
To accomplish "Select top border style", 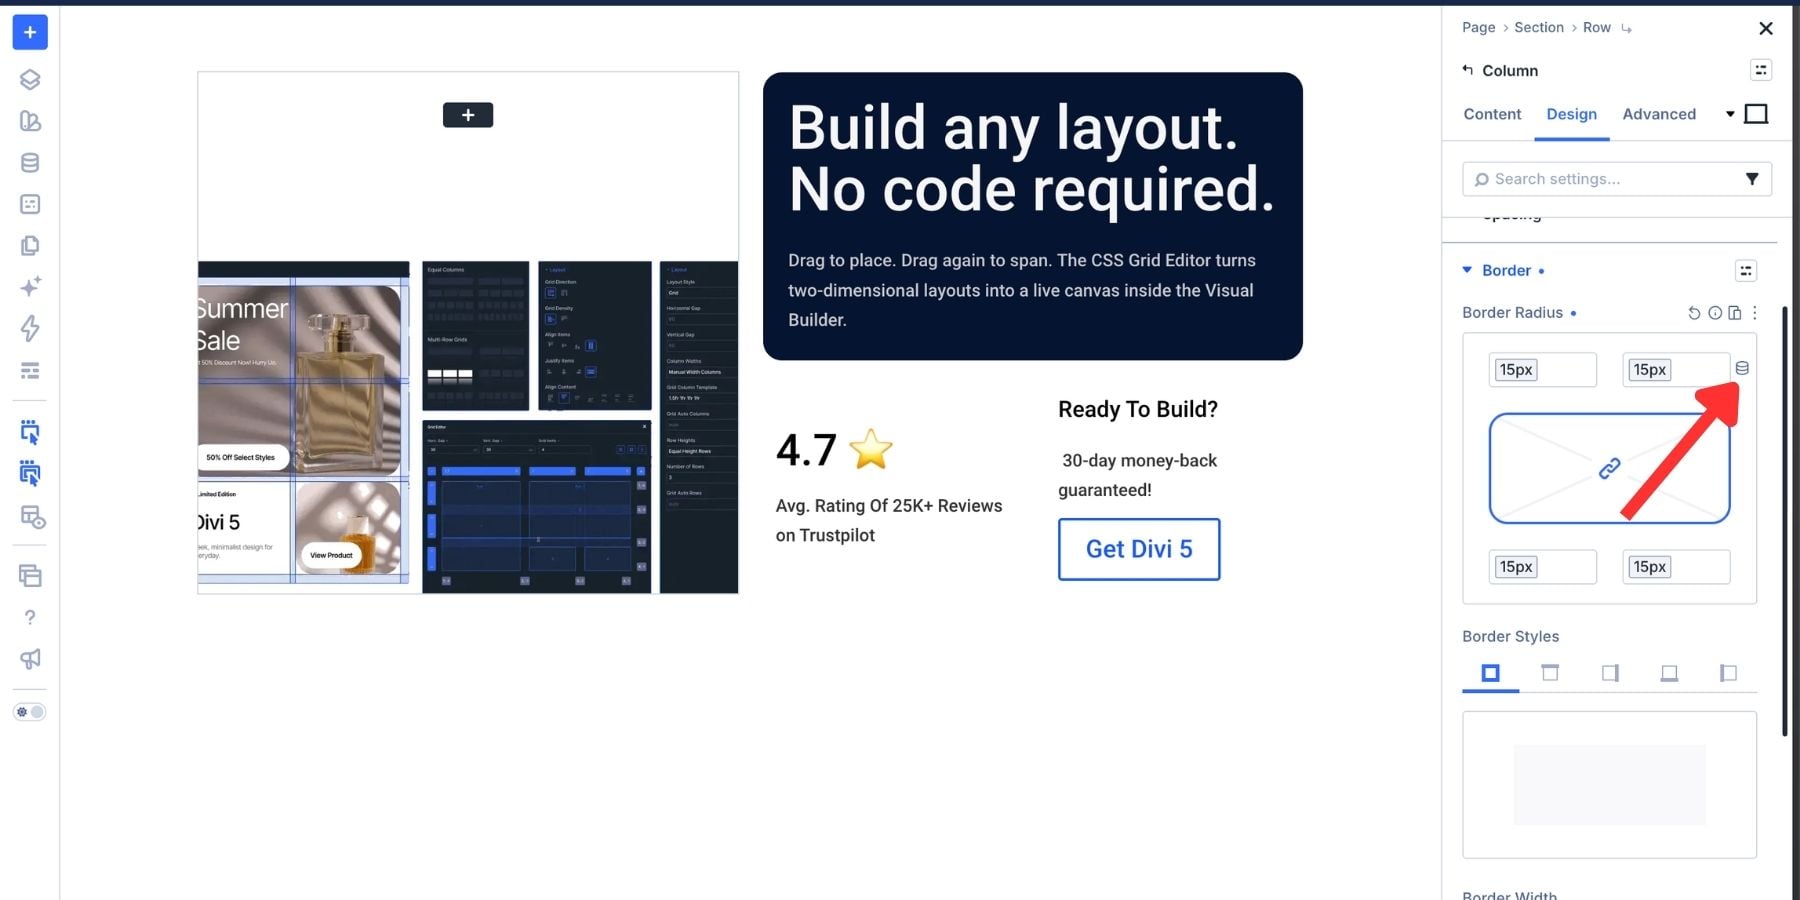I will pyautogui.click(x=1550, y=673).
